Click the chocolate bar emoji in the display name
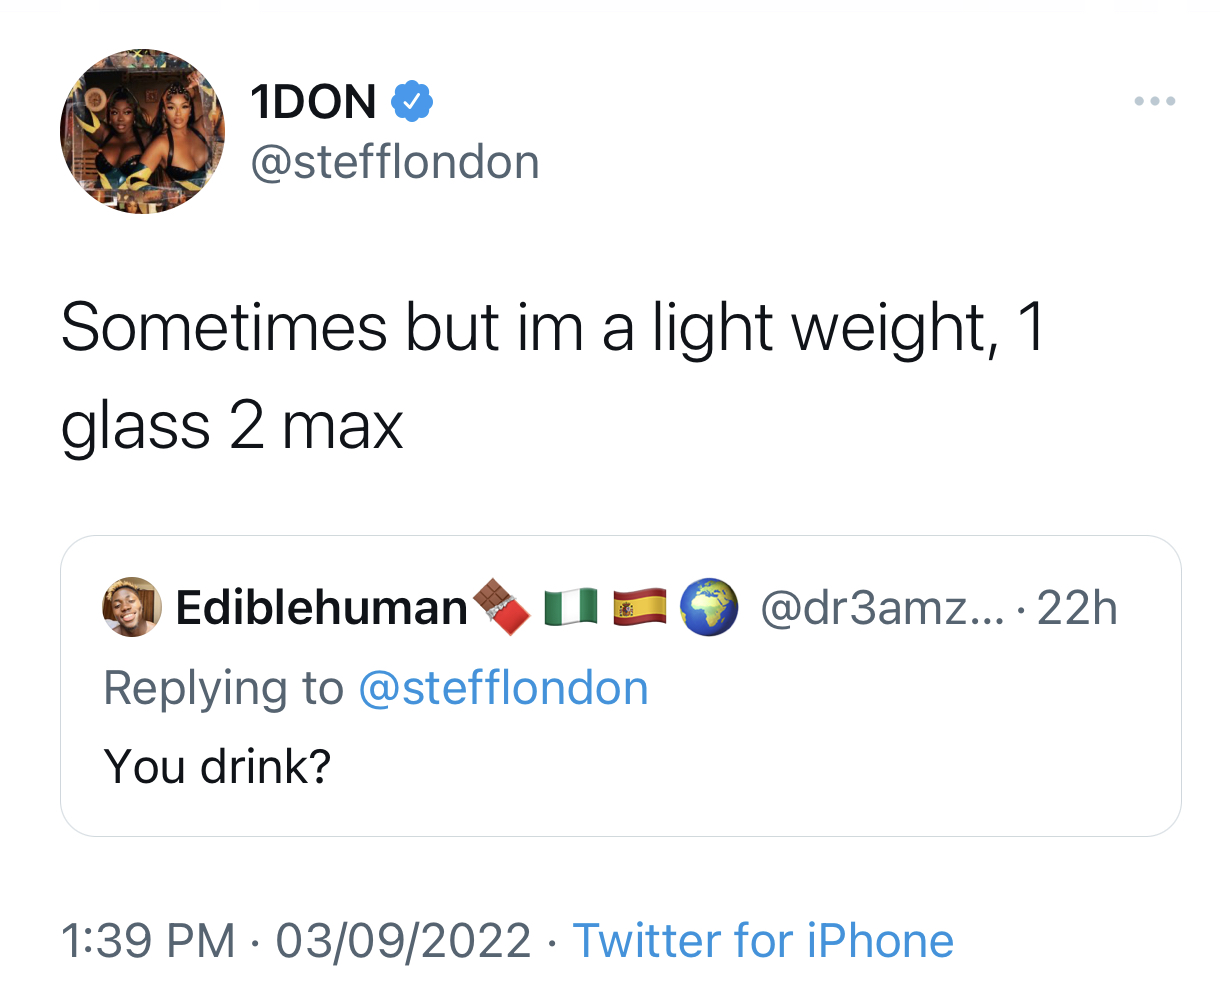 (x=502, y=607)
